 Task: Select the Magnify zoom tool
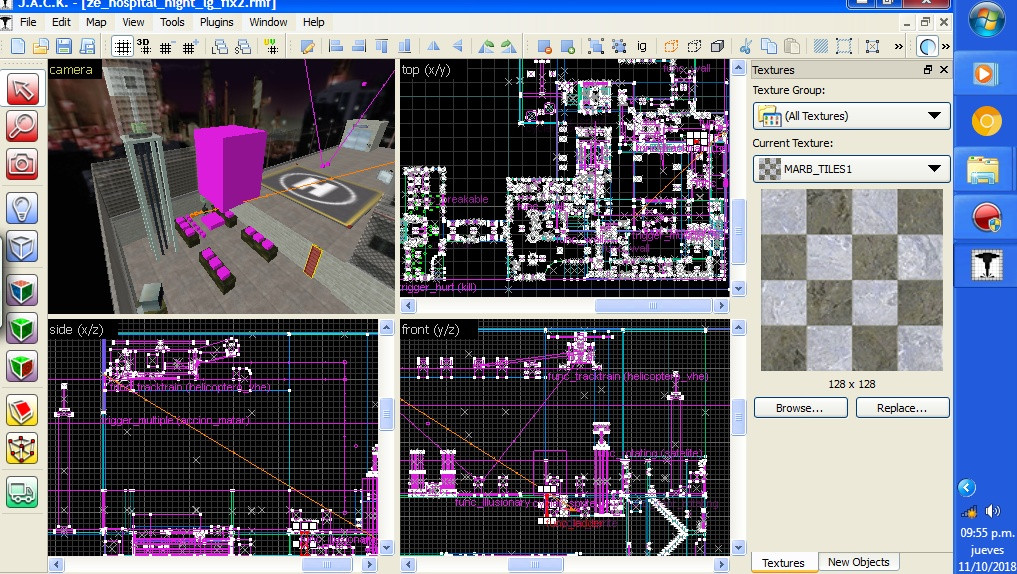23,126
